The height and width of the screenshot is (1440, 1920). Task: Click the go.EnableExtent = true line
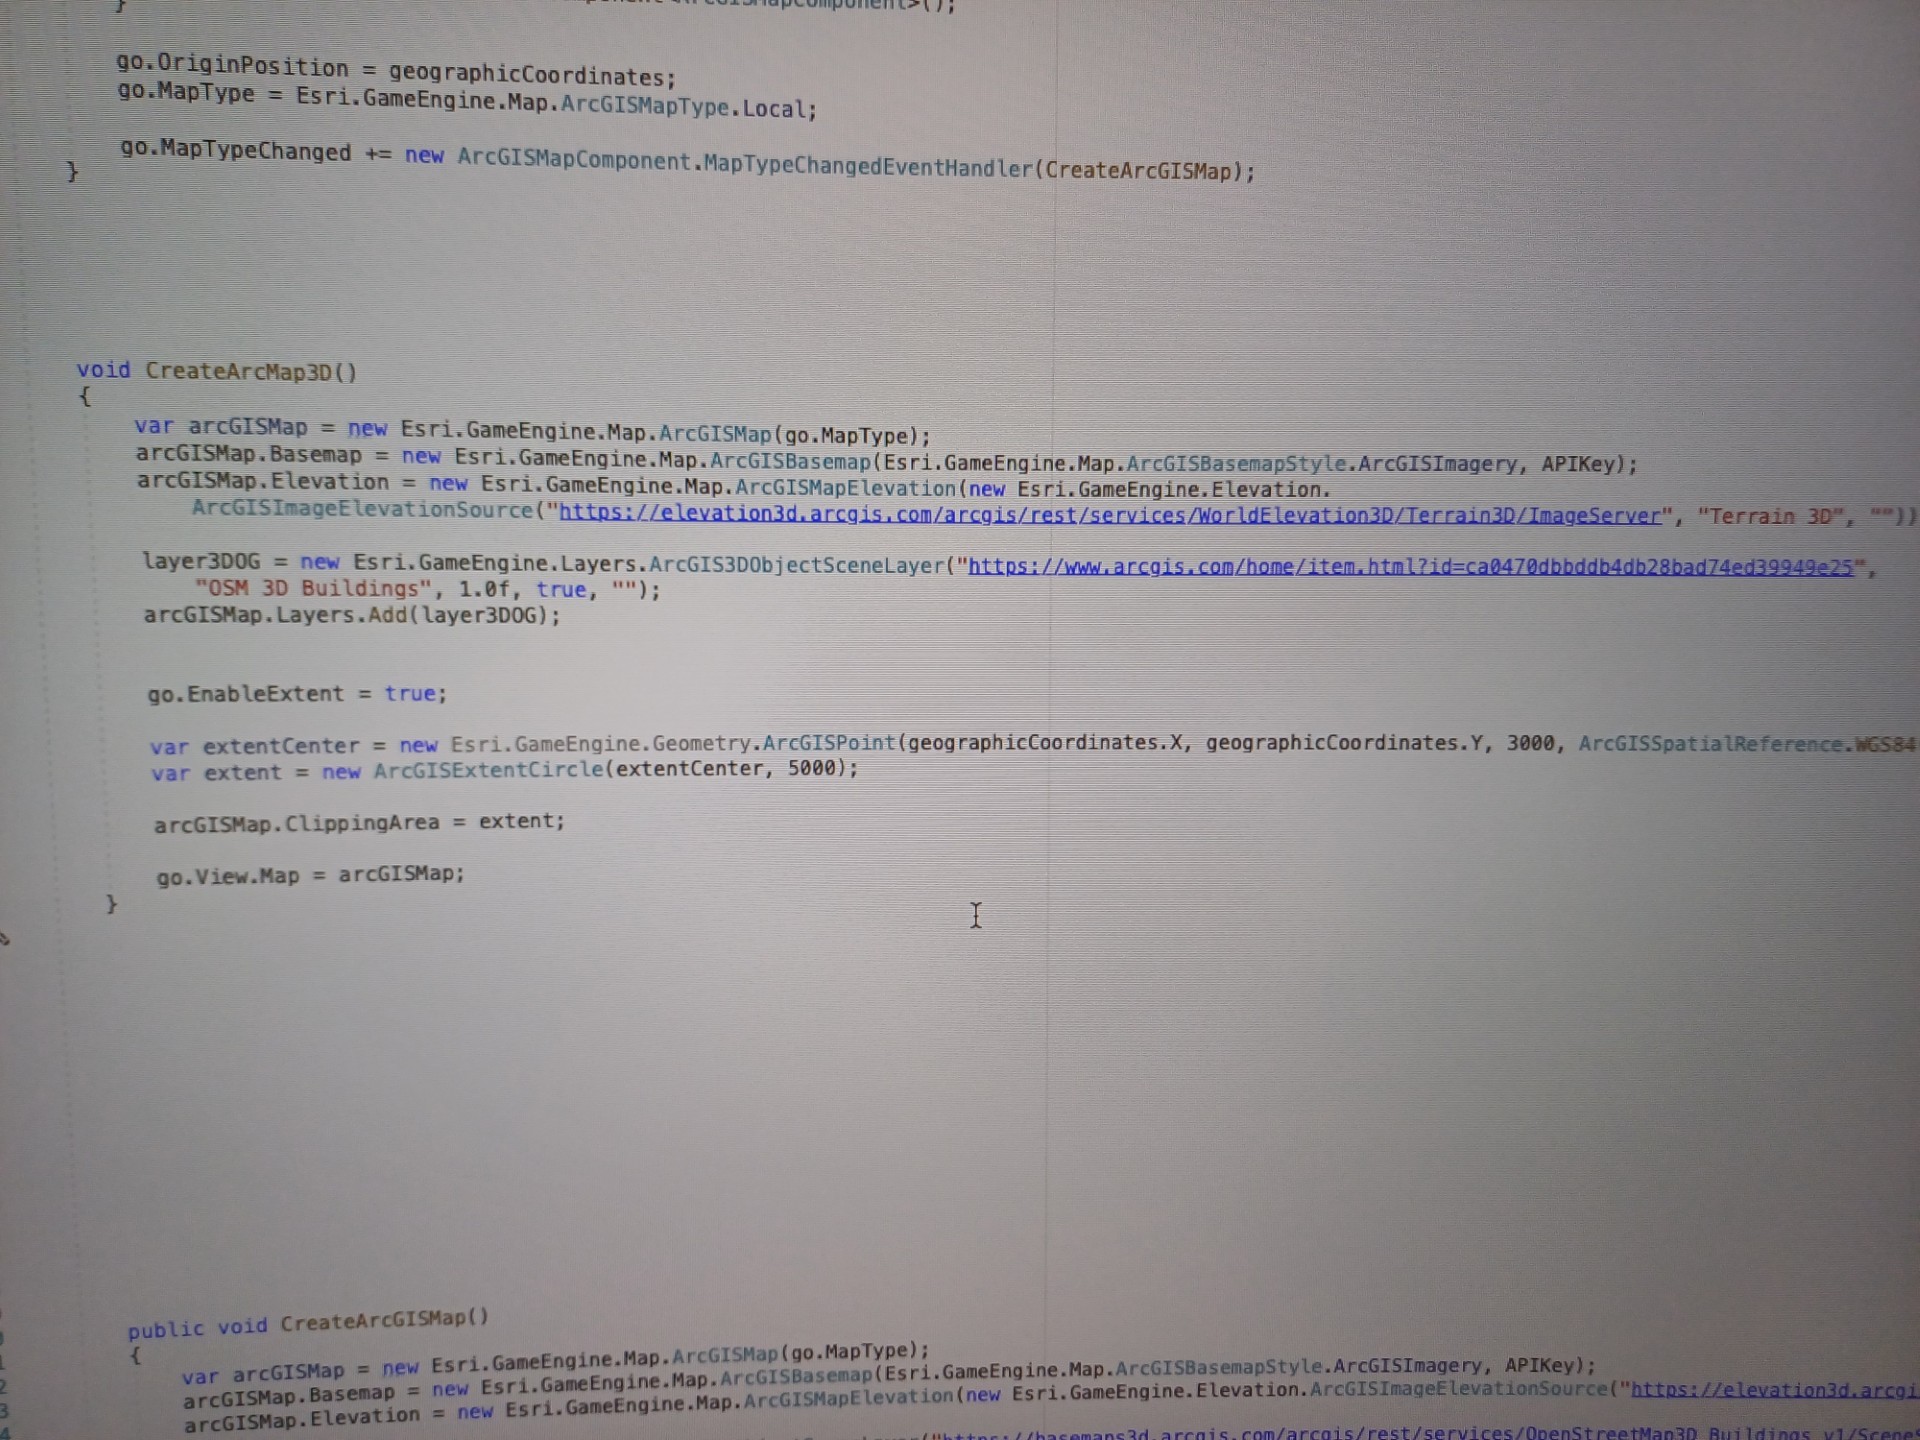coord(296,694)
